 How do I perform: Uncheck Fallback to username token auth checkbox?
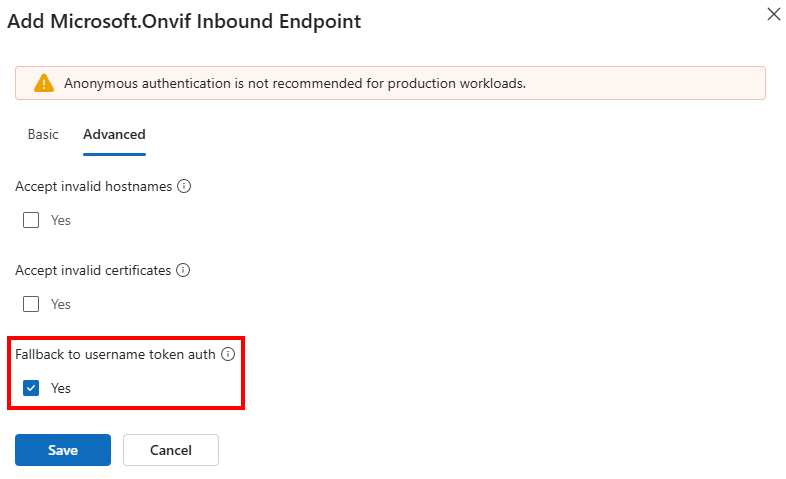point(31,388)
